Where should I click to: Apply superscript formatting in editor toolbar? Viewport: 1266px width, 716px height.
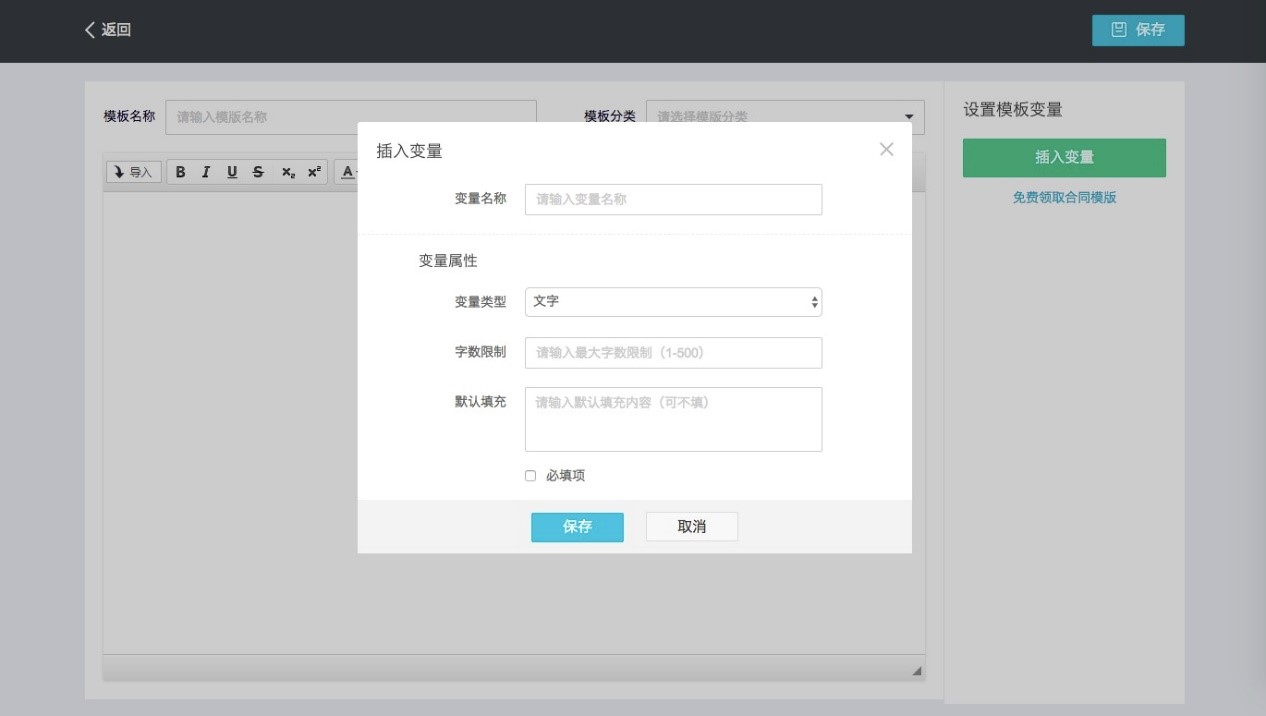pyautogui.click(x=314, y=172)
